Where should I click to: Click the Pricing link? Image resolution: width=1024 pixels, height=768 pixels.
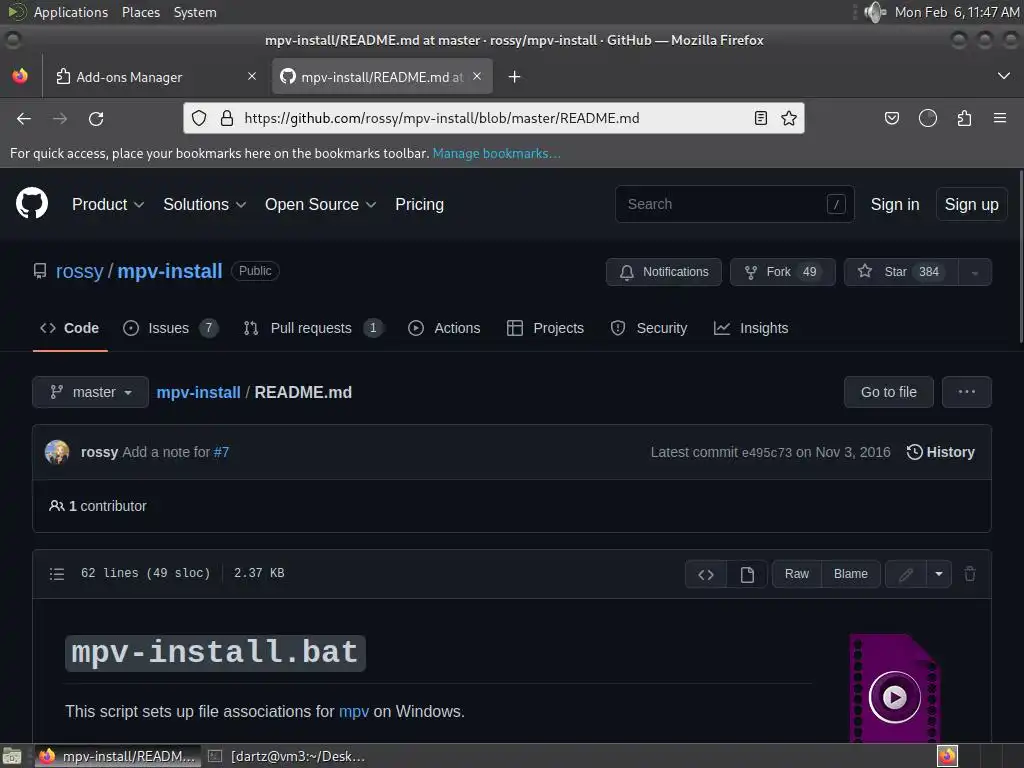419,204
